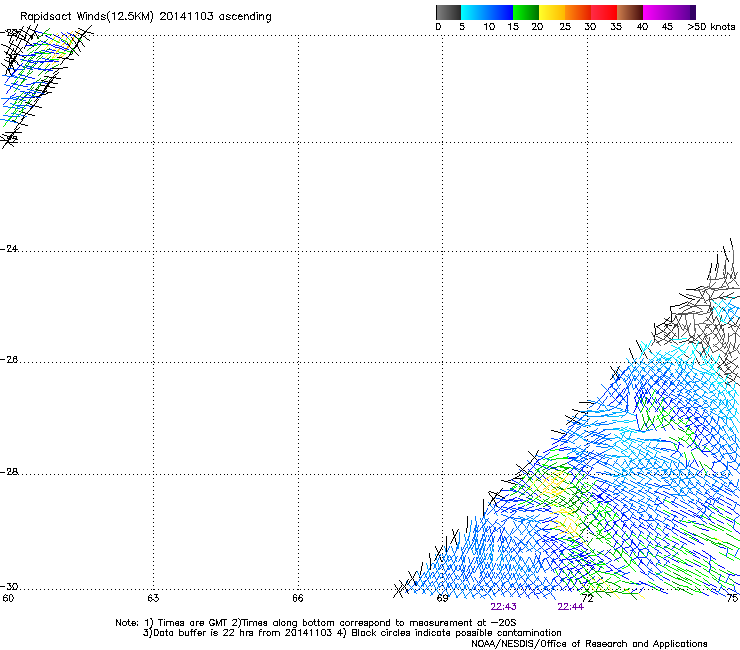This screenshot has width=740, height=650.
Task: Click the legend label '0'
Action: point(438,27)
